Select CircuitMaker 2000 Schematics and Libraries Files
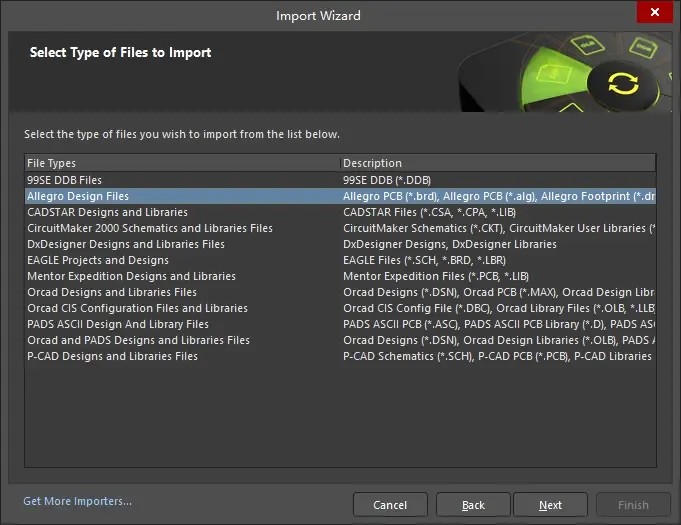 tap(340, 228)
